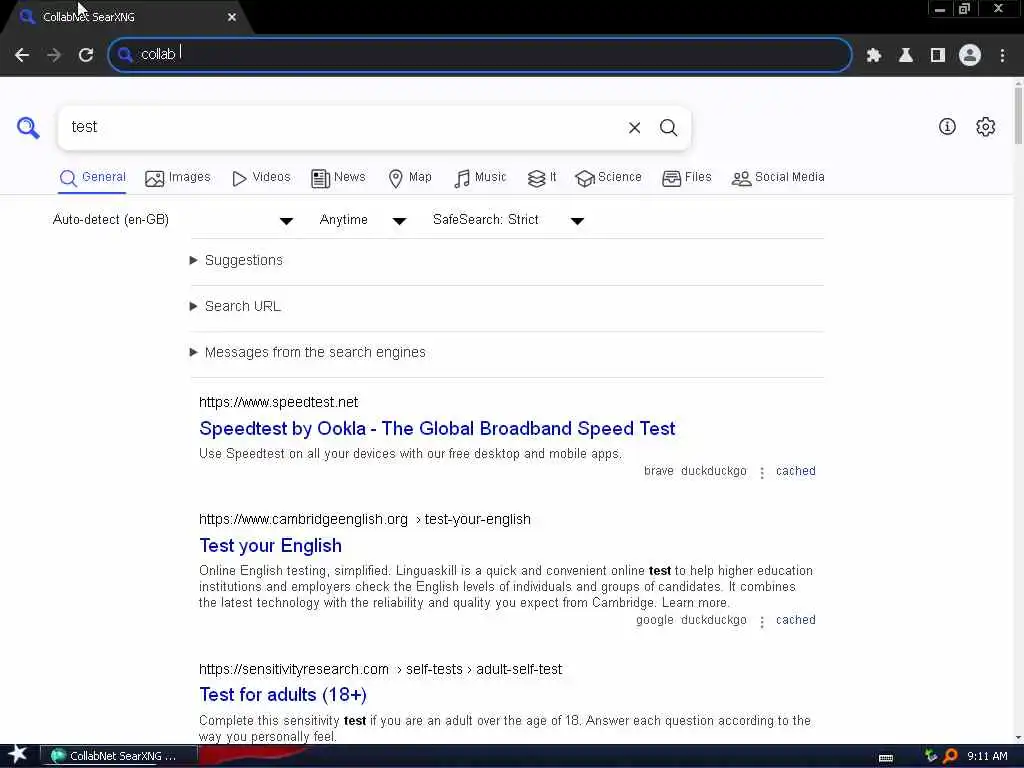The width and height of the screenshot is (1024, 768).
Task: Open cached version of Speedtest result
Action: pyautogui.click(x=795, y=471)
